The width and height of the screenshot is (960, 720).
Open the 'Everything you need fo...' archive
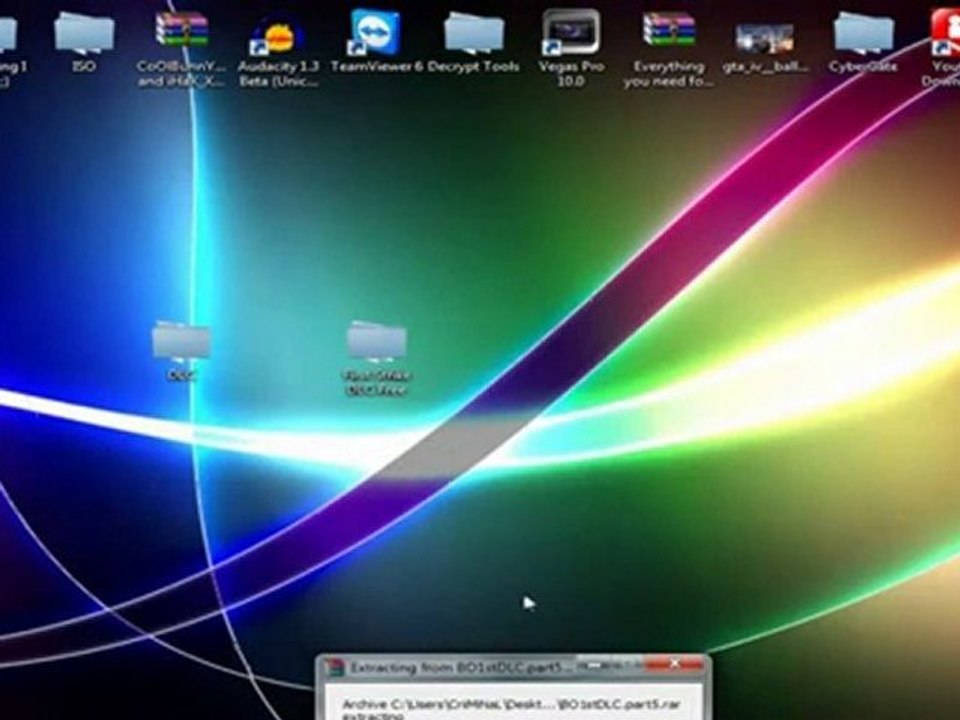click(669, 29)
